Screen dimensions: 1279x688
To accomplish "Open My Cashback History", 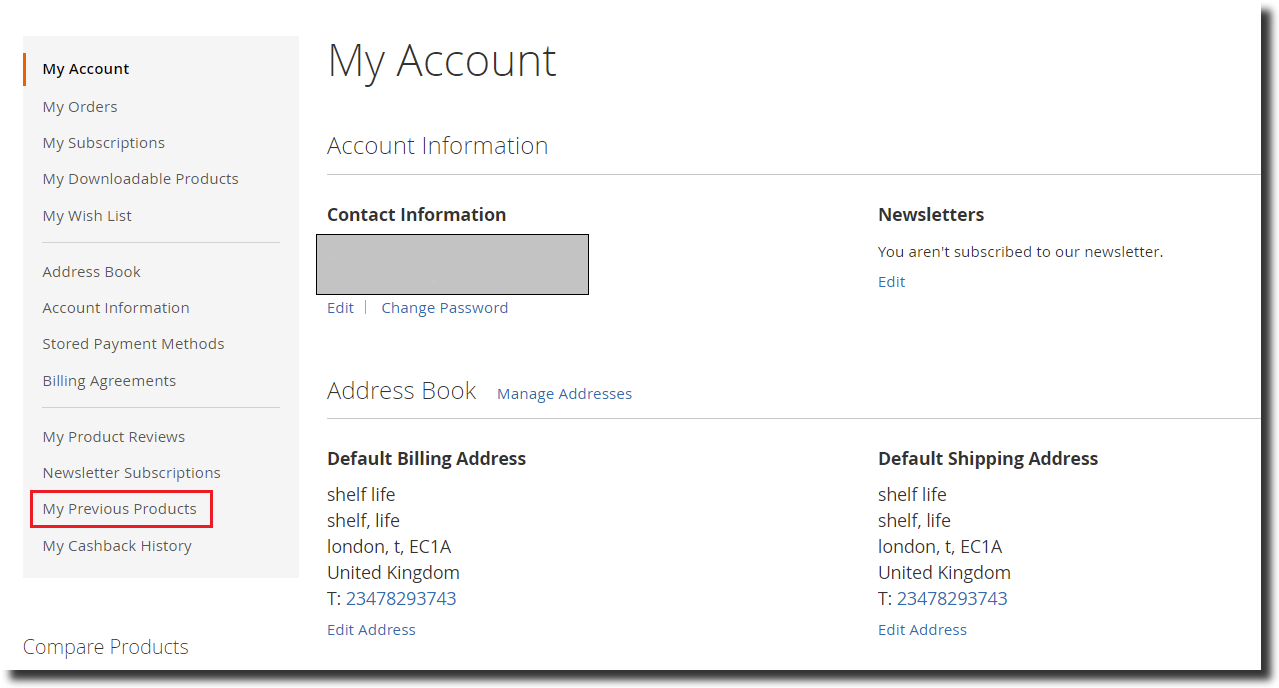I will click(x=117, y=546).
